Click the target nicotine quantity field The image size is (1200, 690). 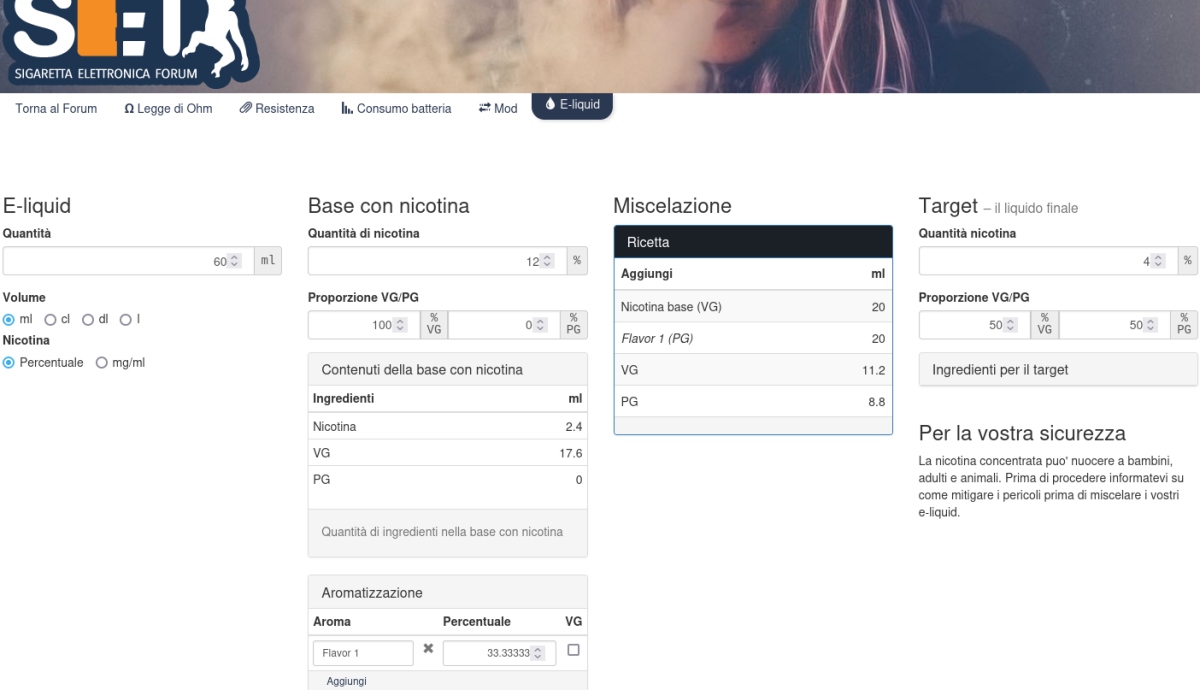[1048, 261]
